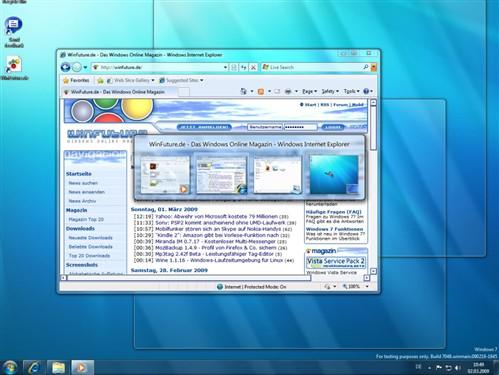The height and width of the screenshot is (375, 499).
Task: Click the page scroll-up arrow
Action: click(373, 103)
